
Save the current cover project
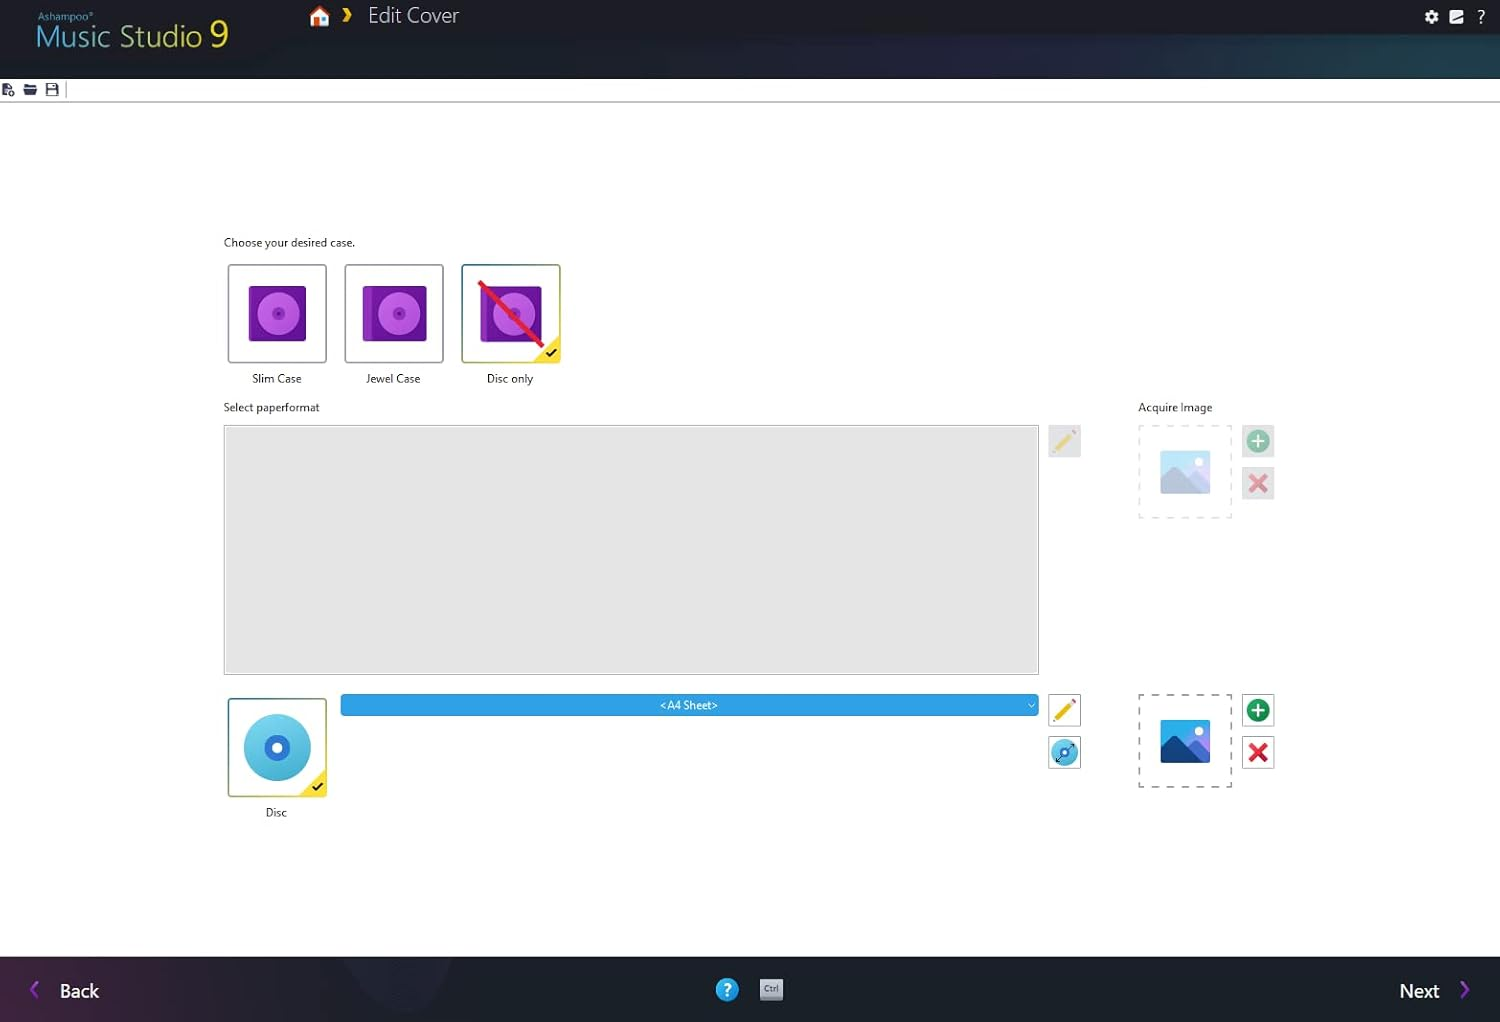tap(51, 89)
